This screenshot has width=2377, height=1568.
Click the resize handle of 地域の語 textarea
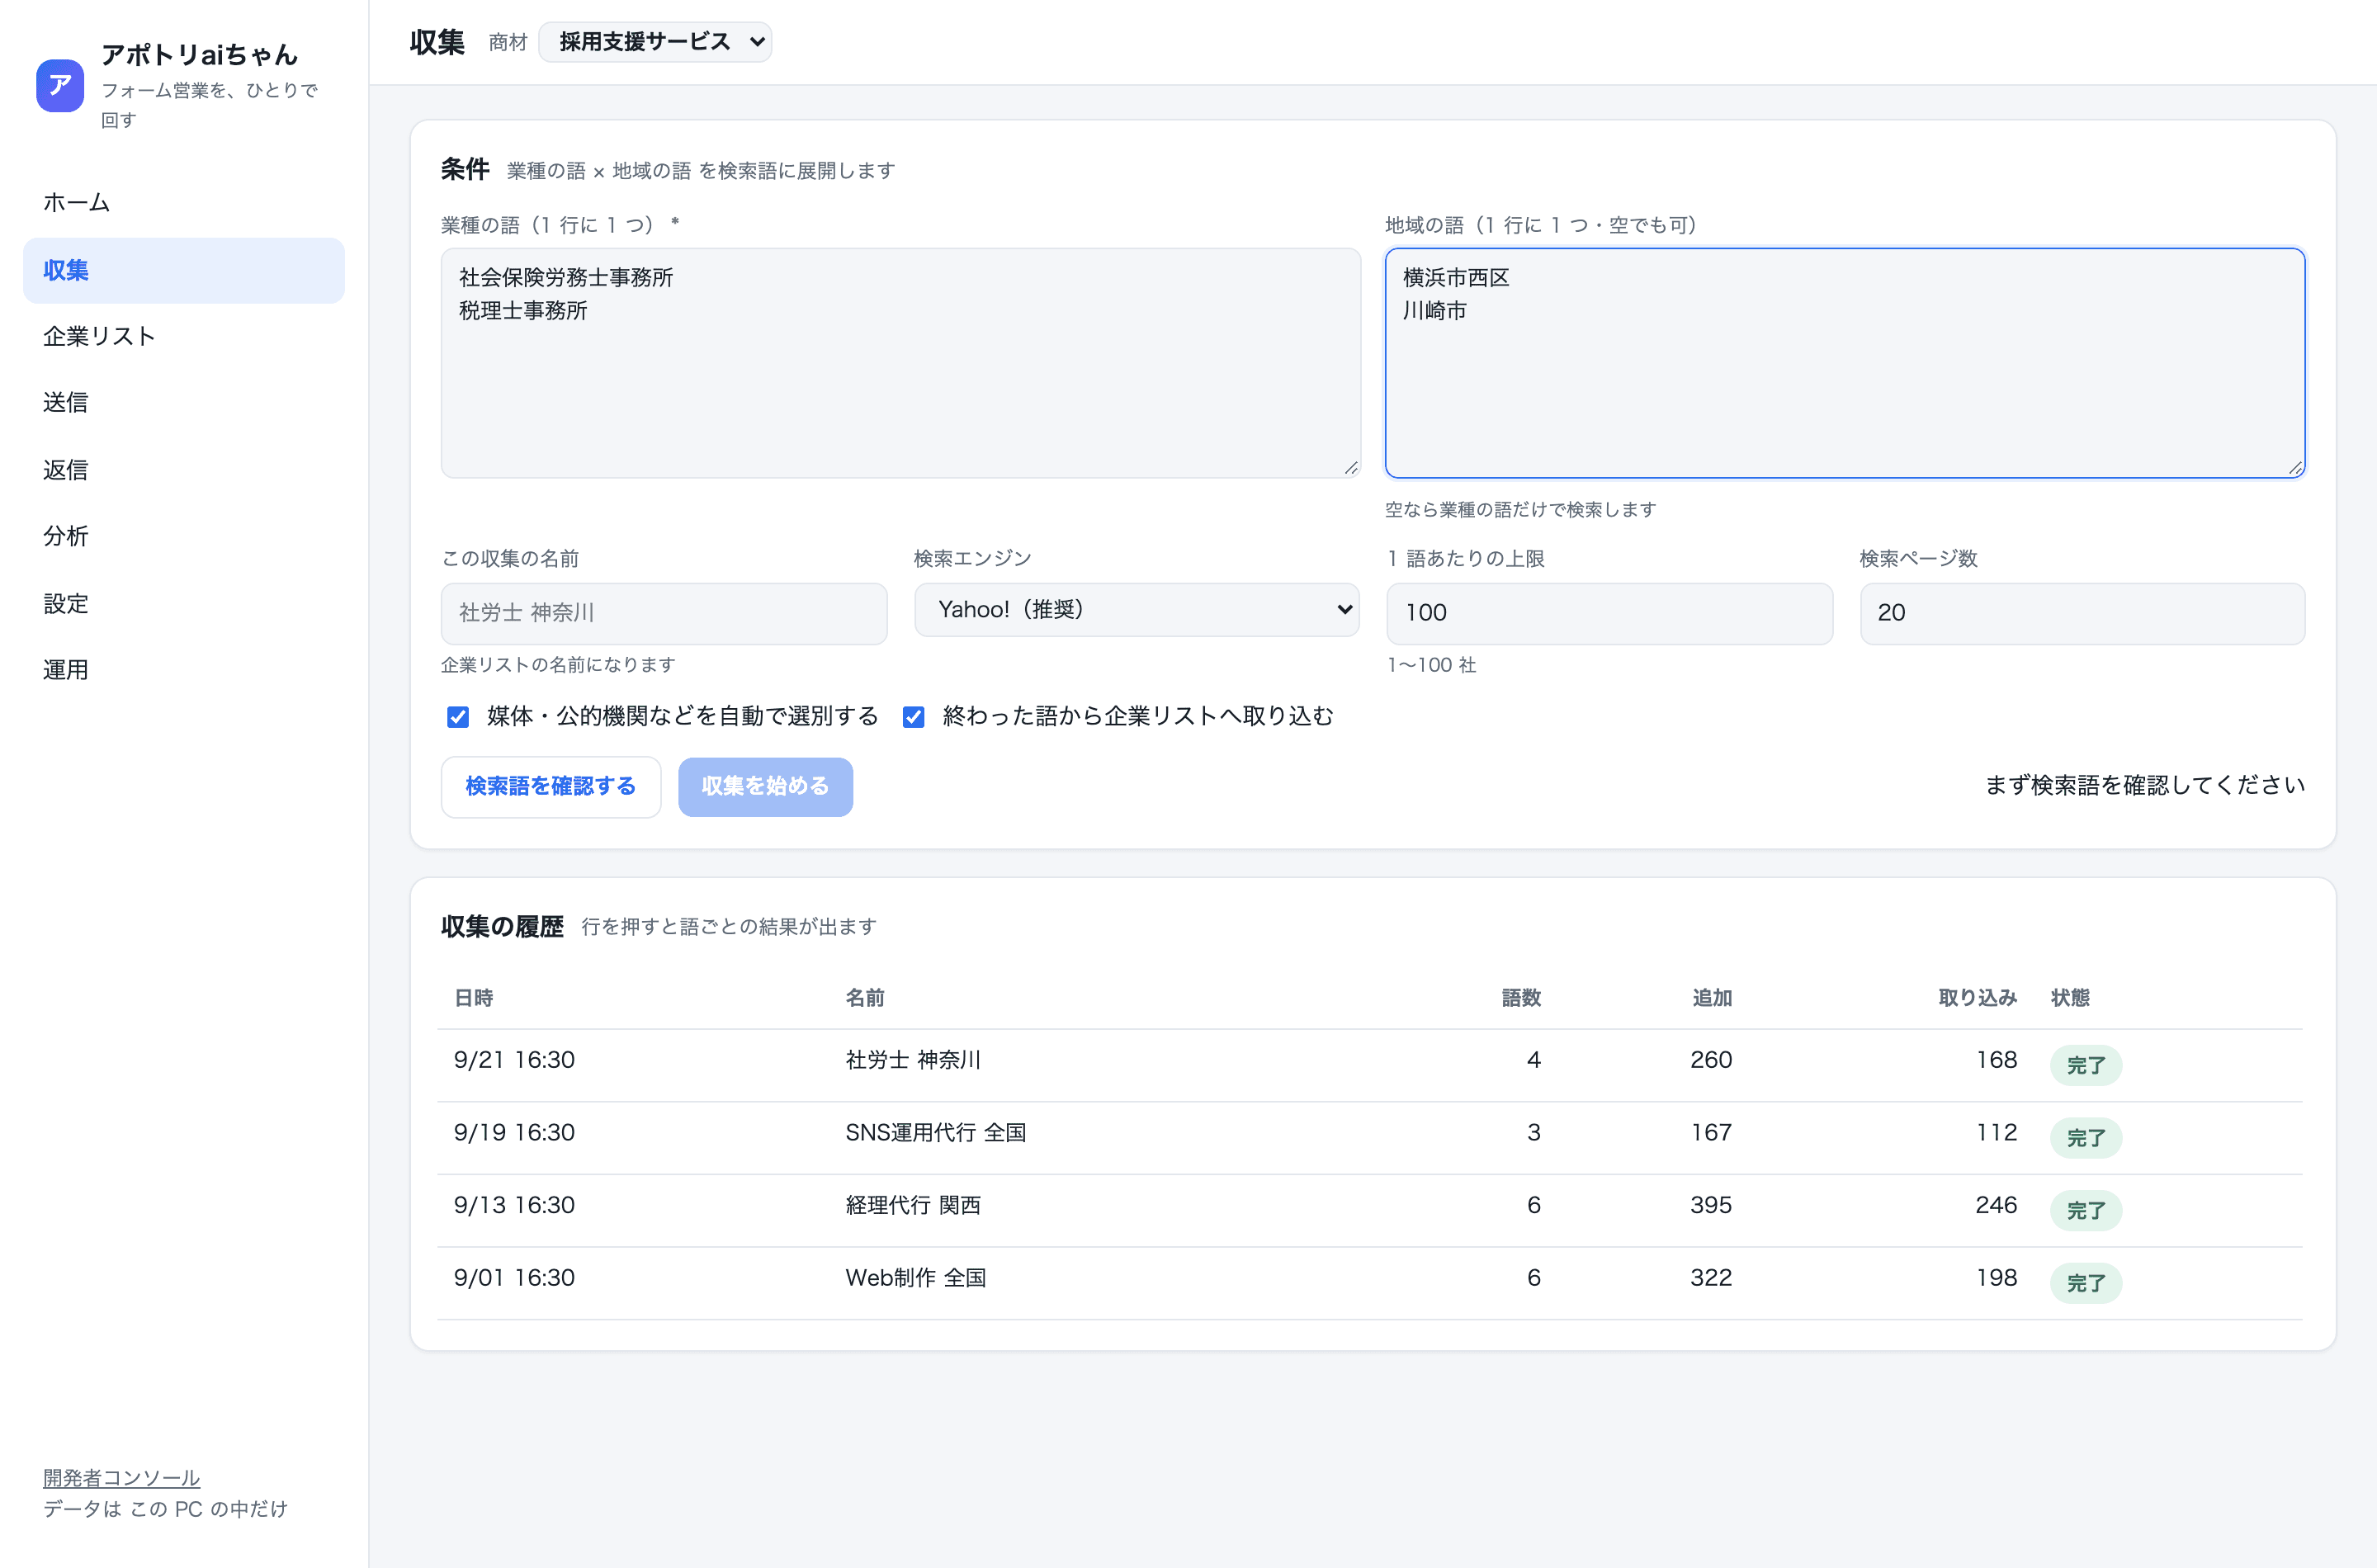(x=2296, y=468)
